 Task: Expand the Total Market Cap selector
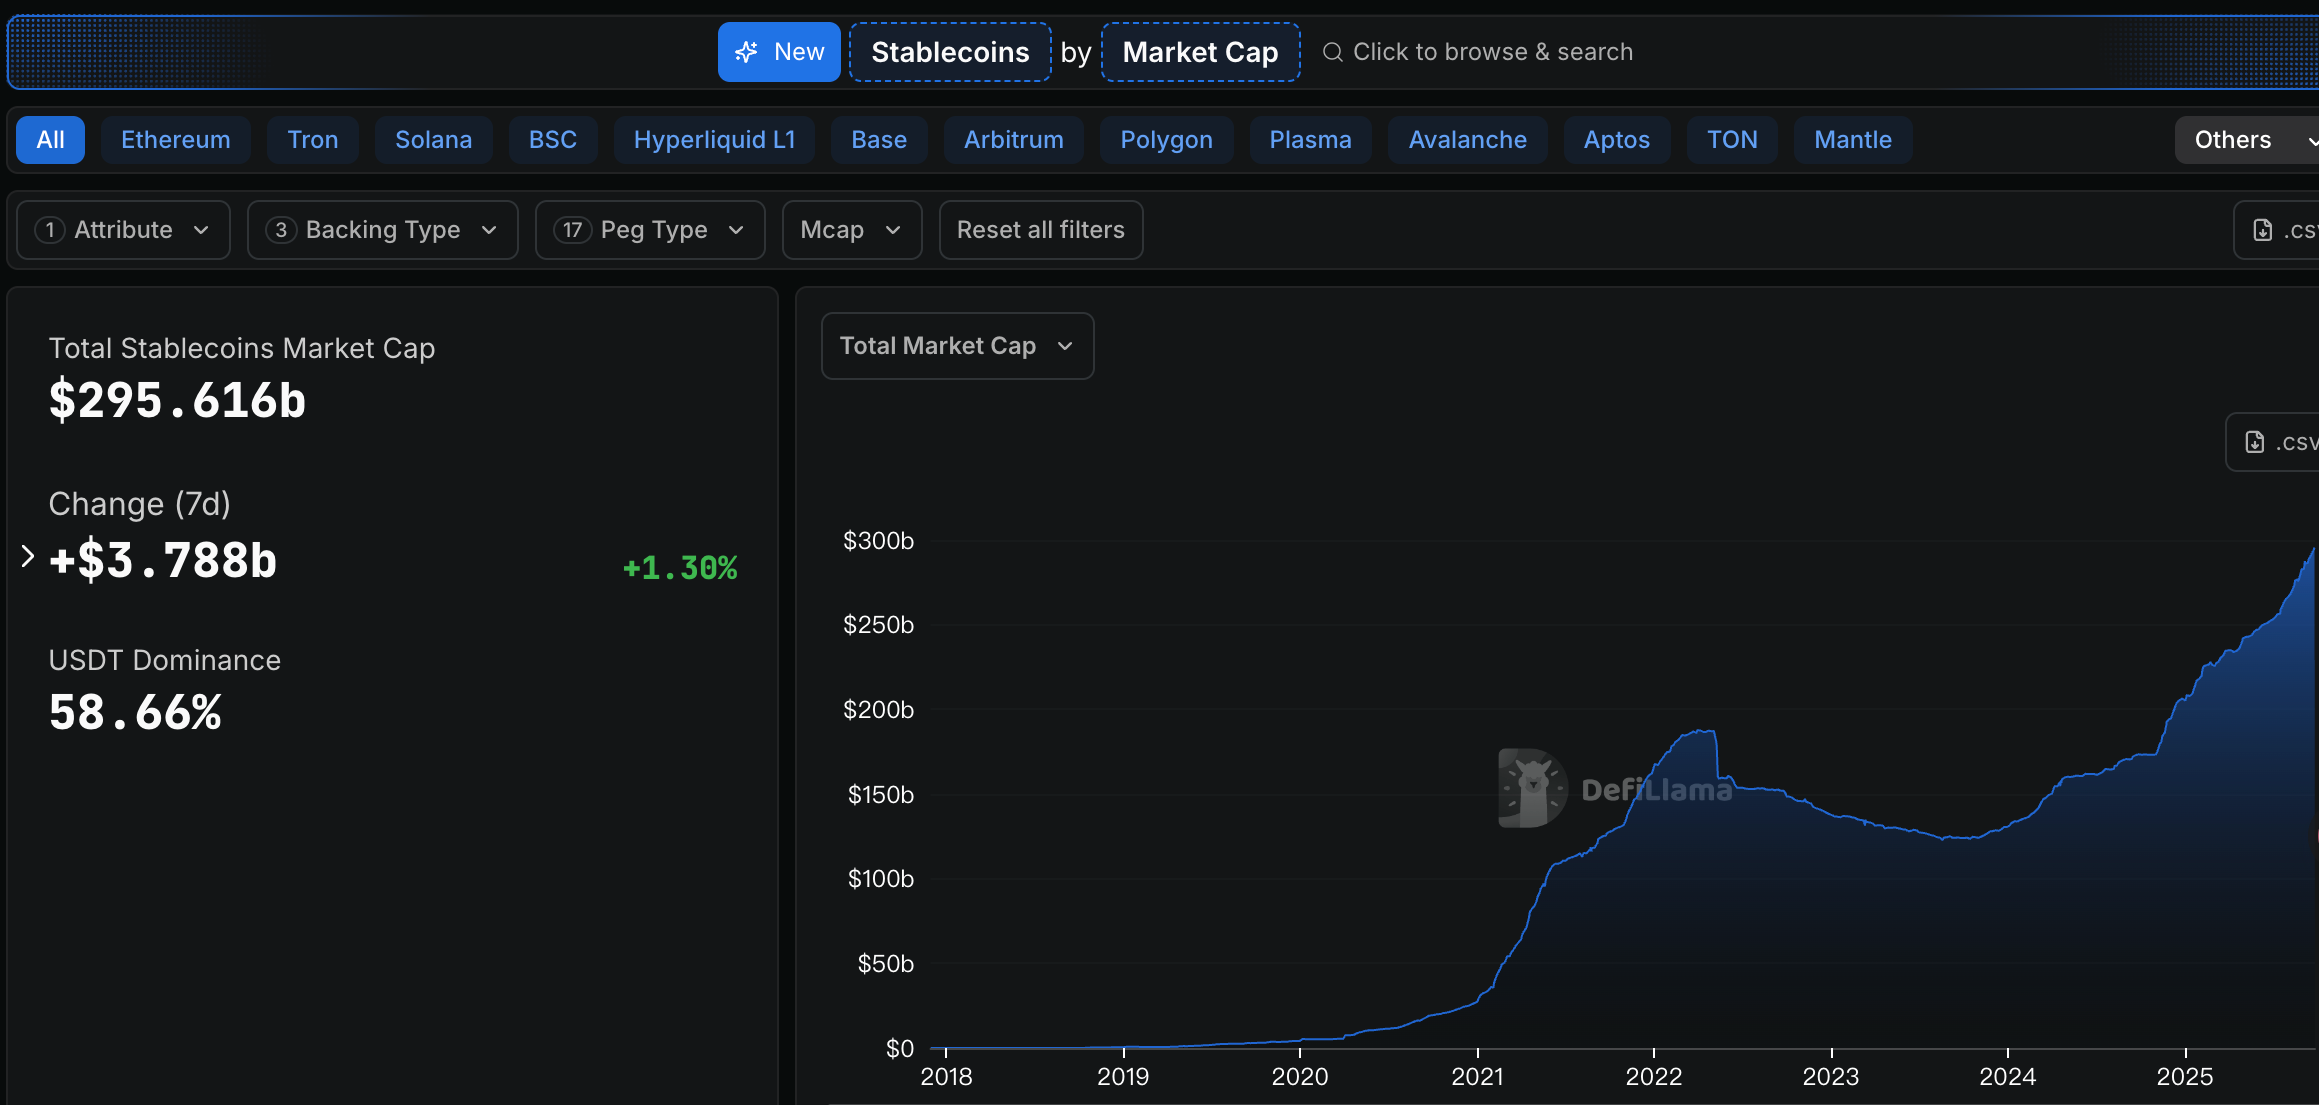tap(957, 346)
